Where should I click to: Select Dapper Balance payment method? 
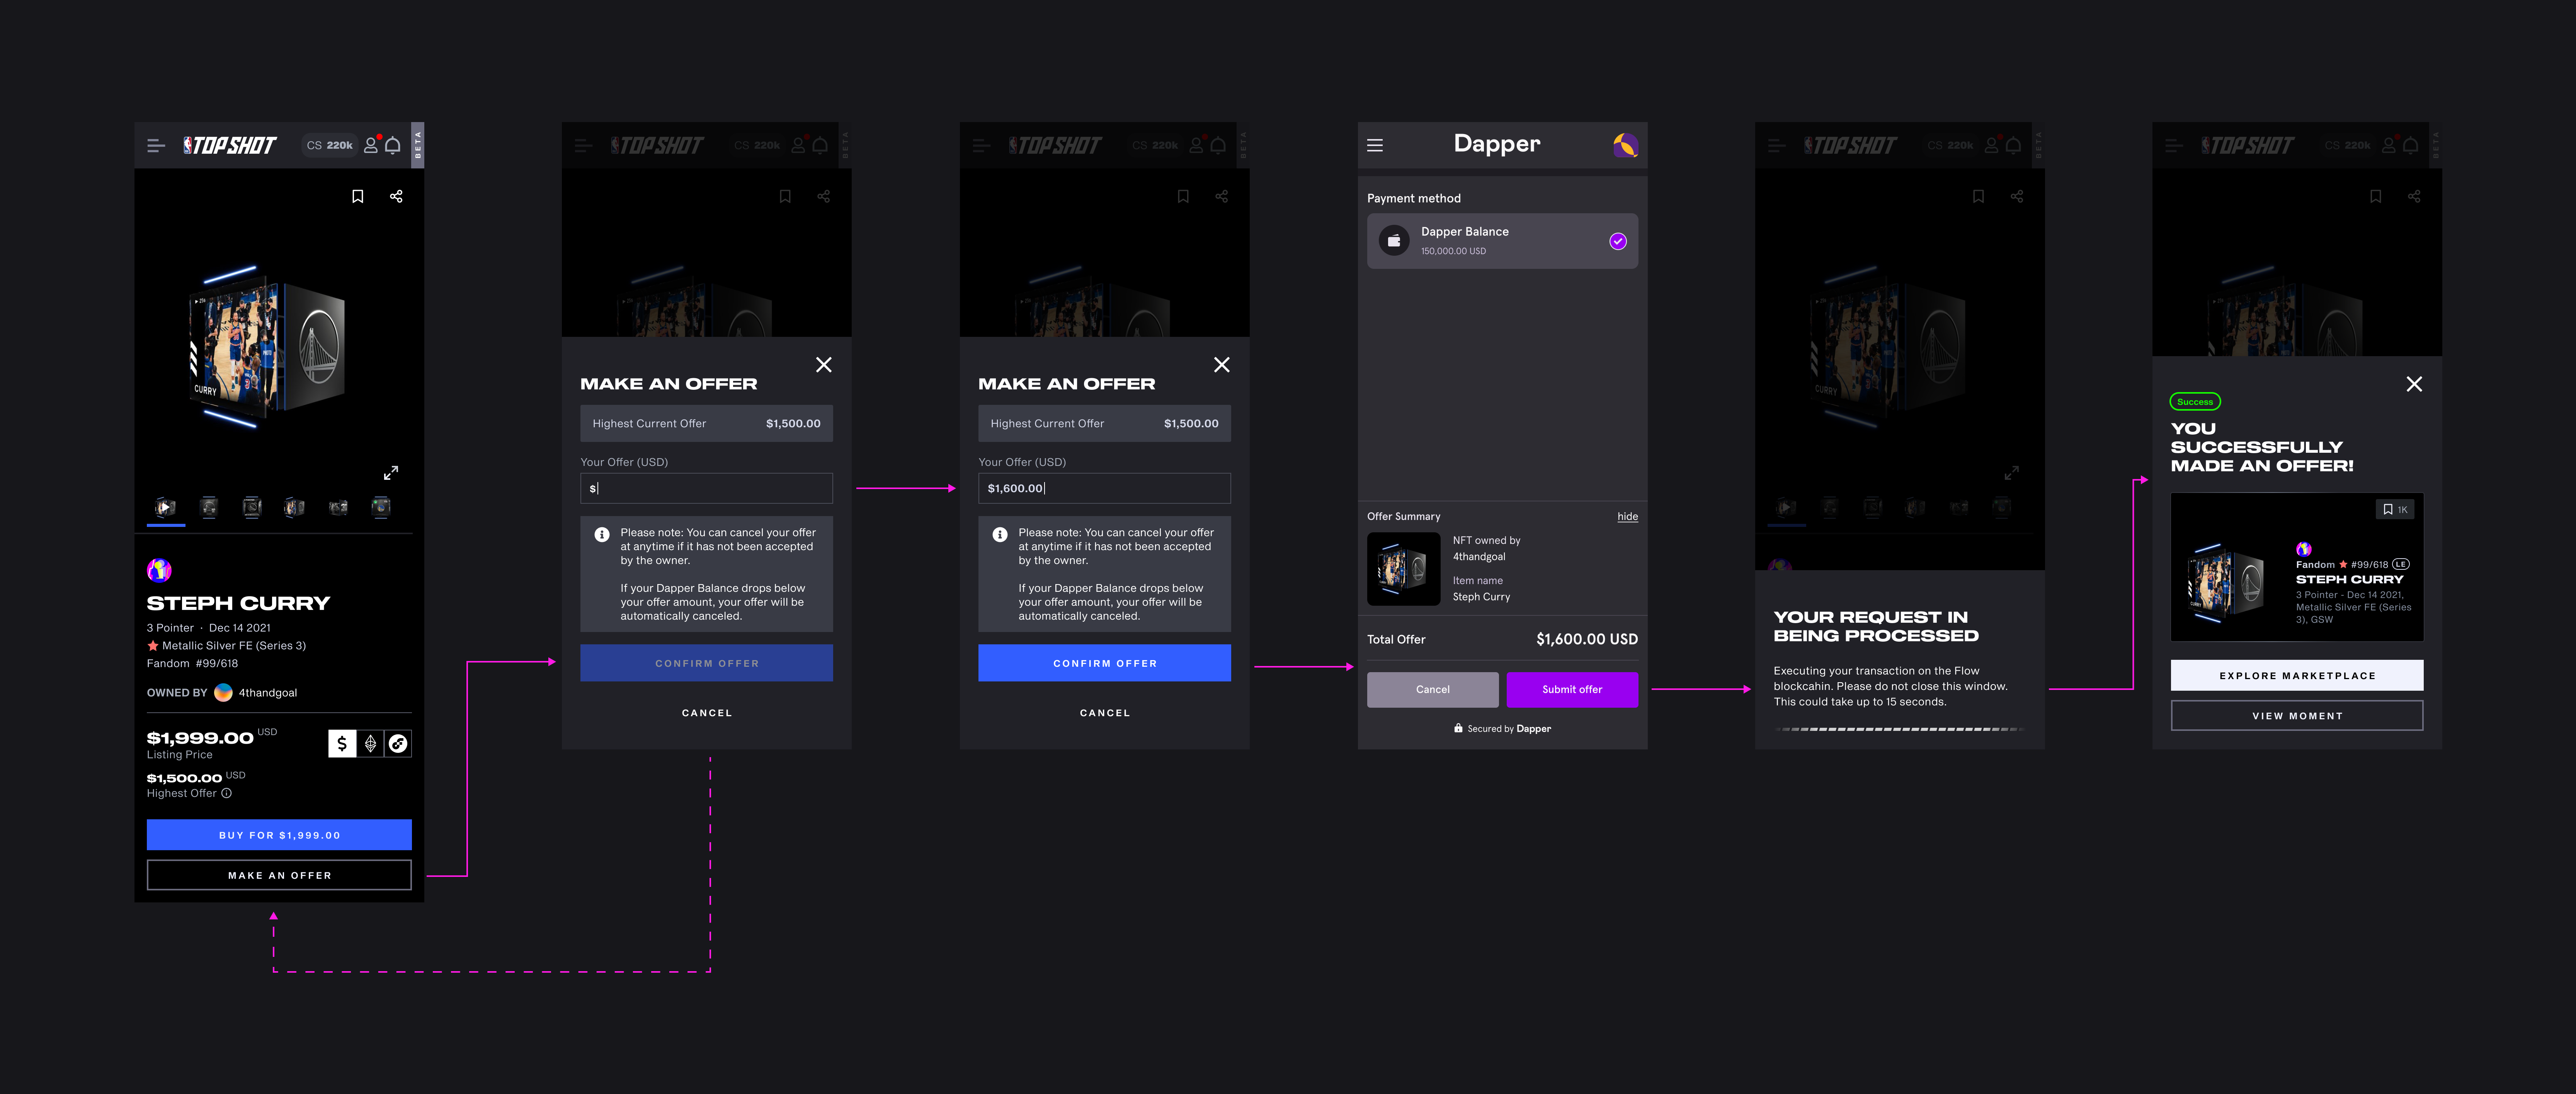tap(1501, 241)
